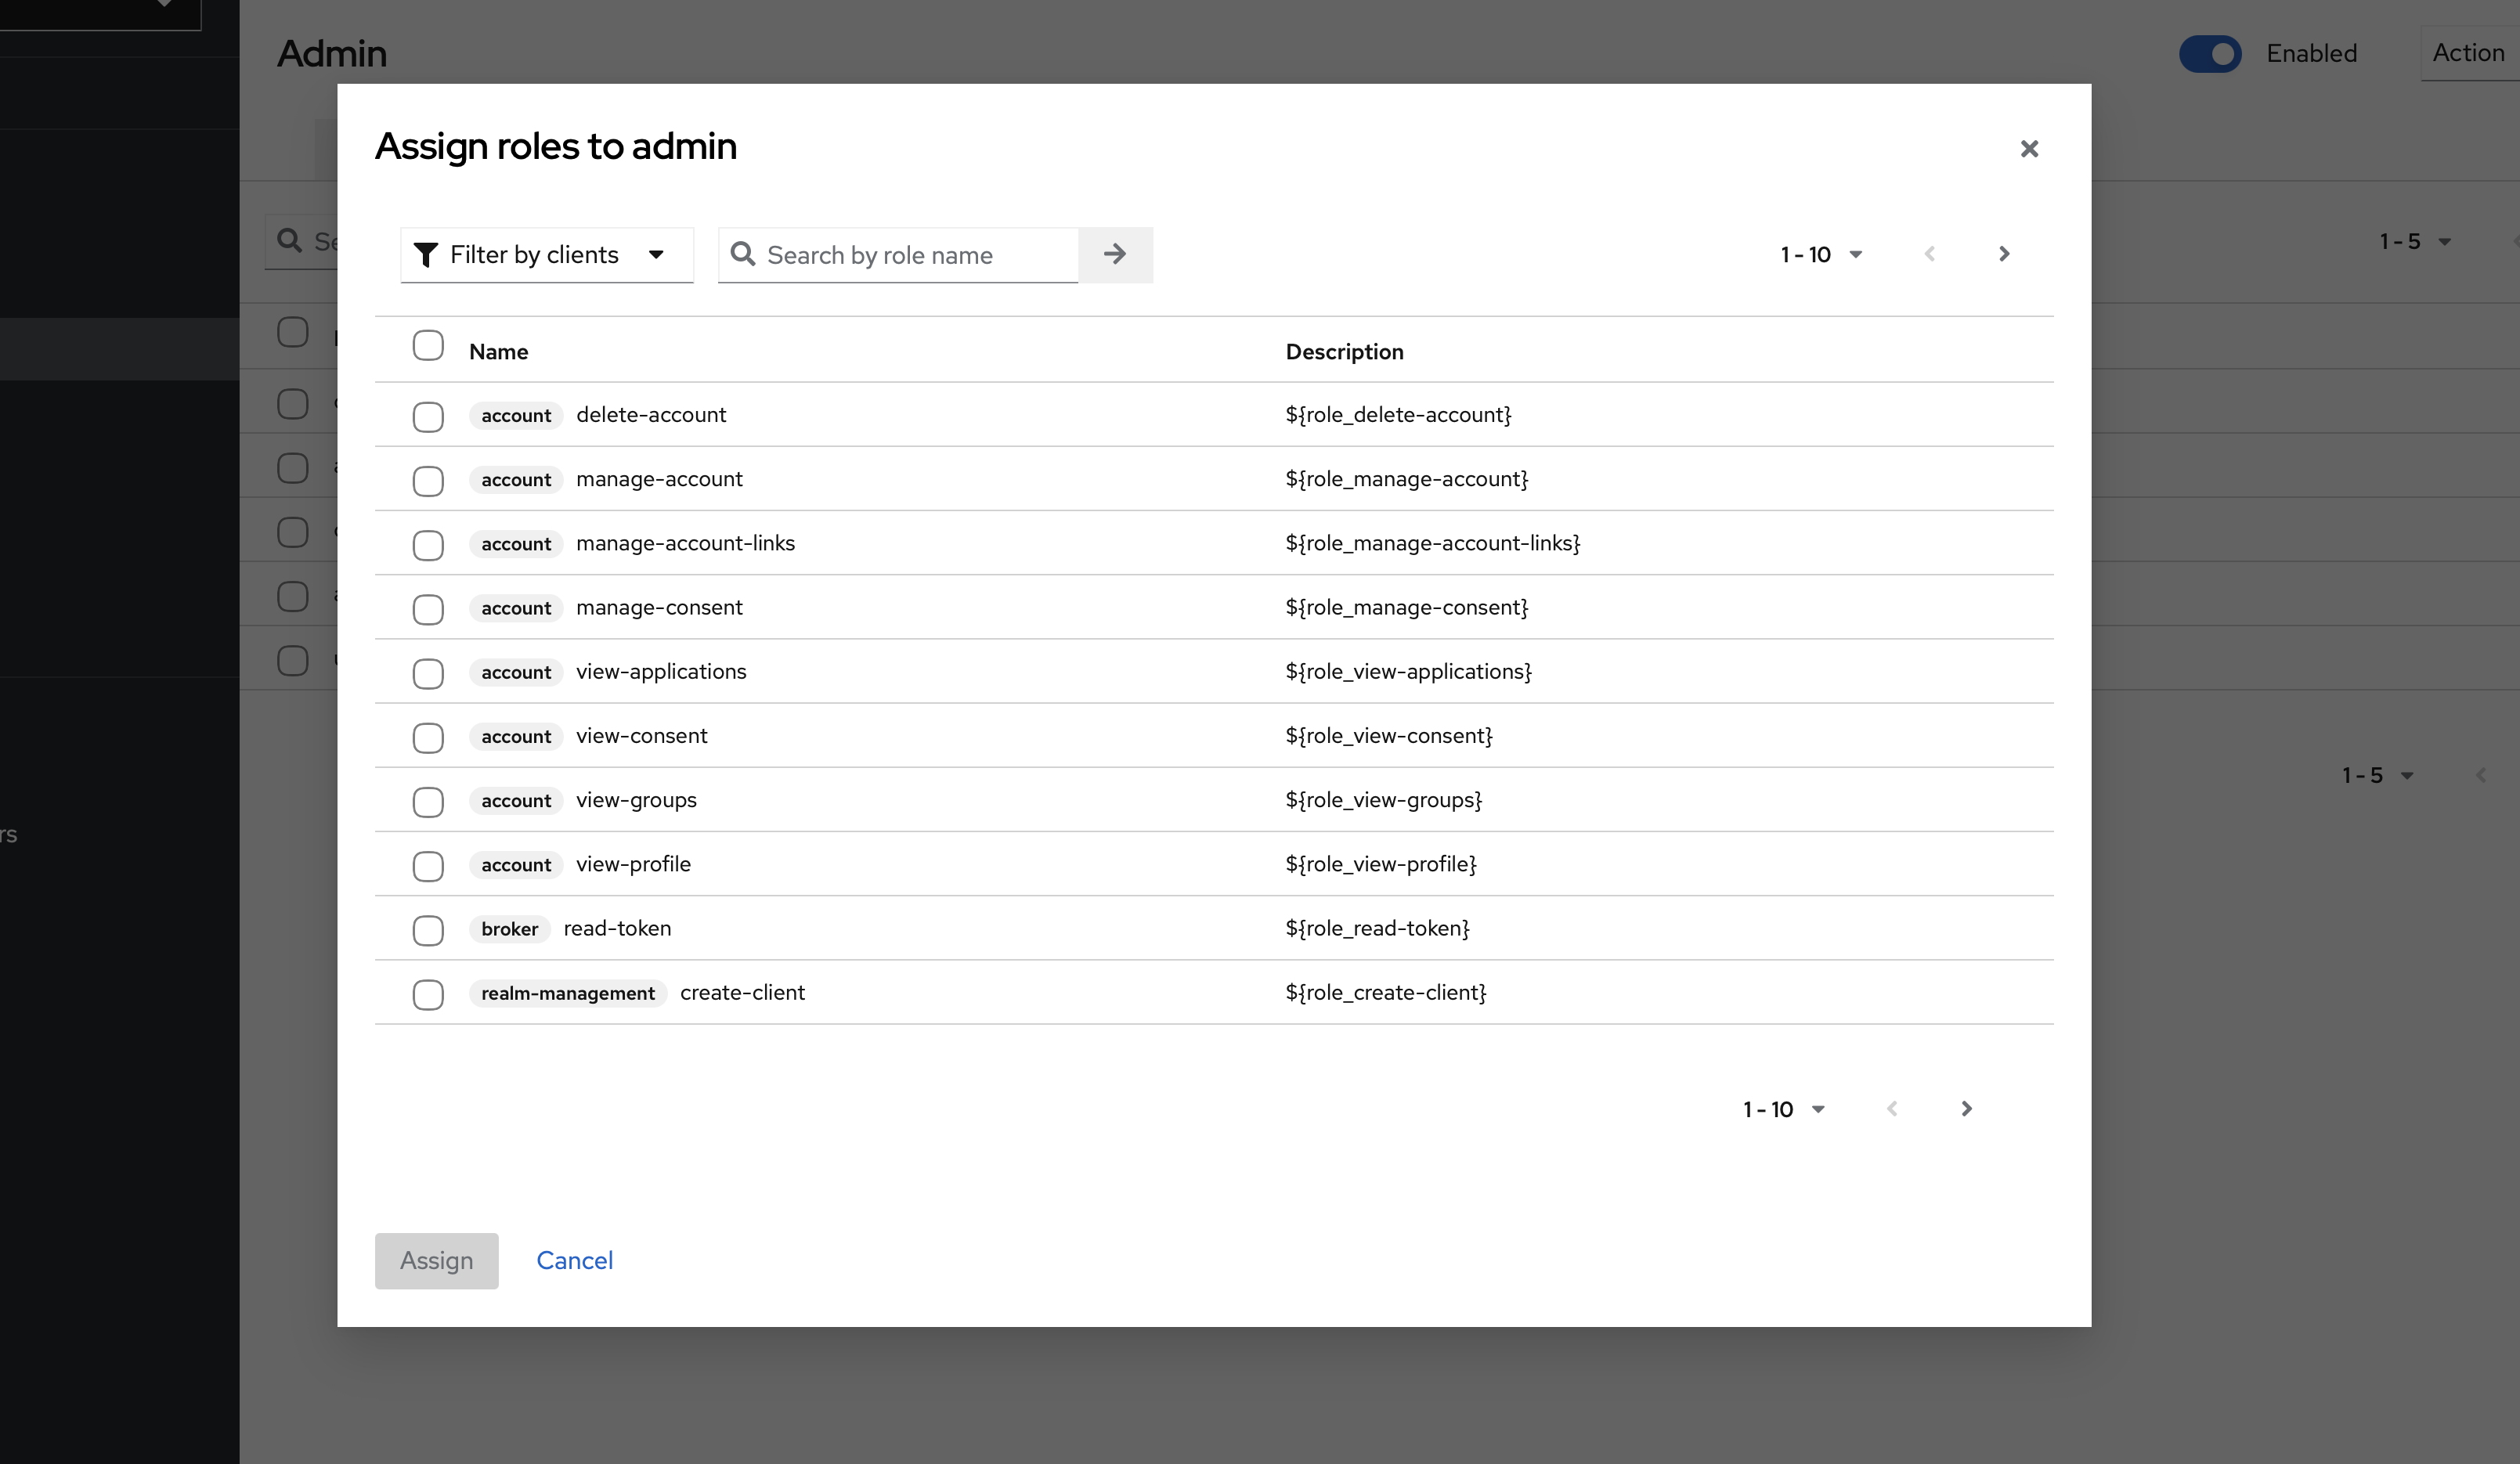Screen dimensions: 2520x1464
Task: Open background top 1 - 5 pagination dropdown
Action: point(2415,242)
